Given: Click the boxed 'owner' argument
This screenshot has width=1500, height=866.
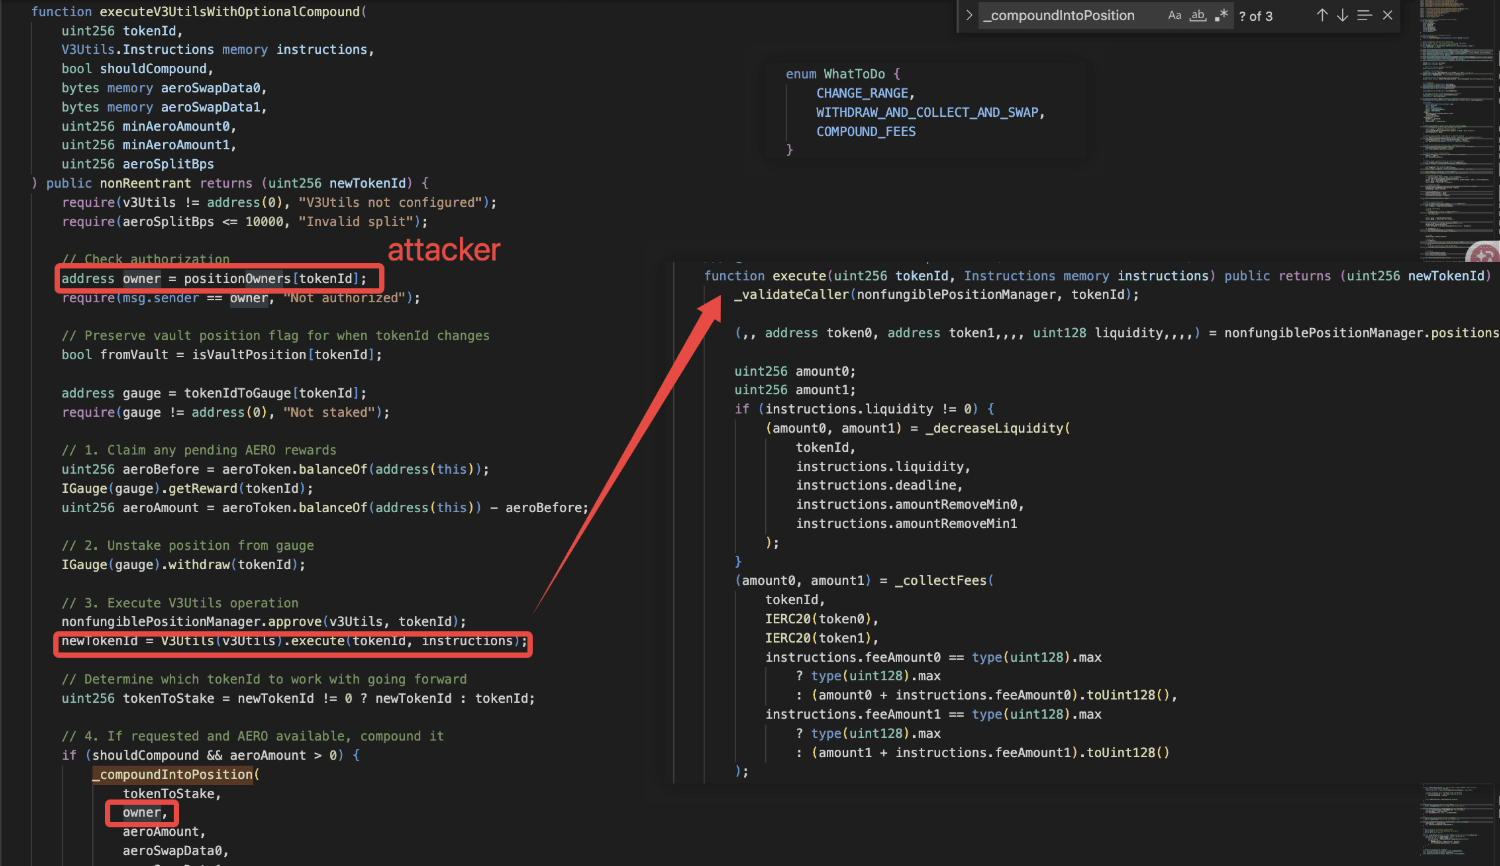Looking at the screenshot, I should click(x=143, y=813).
